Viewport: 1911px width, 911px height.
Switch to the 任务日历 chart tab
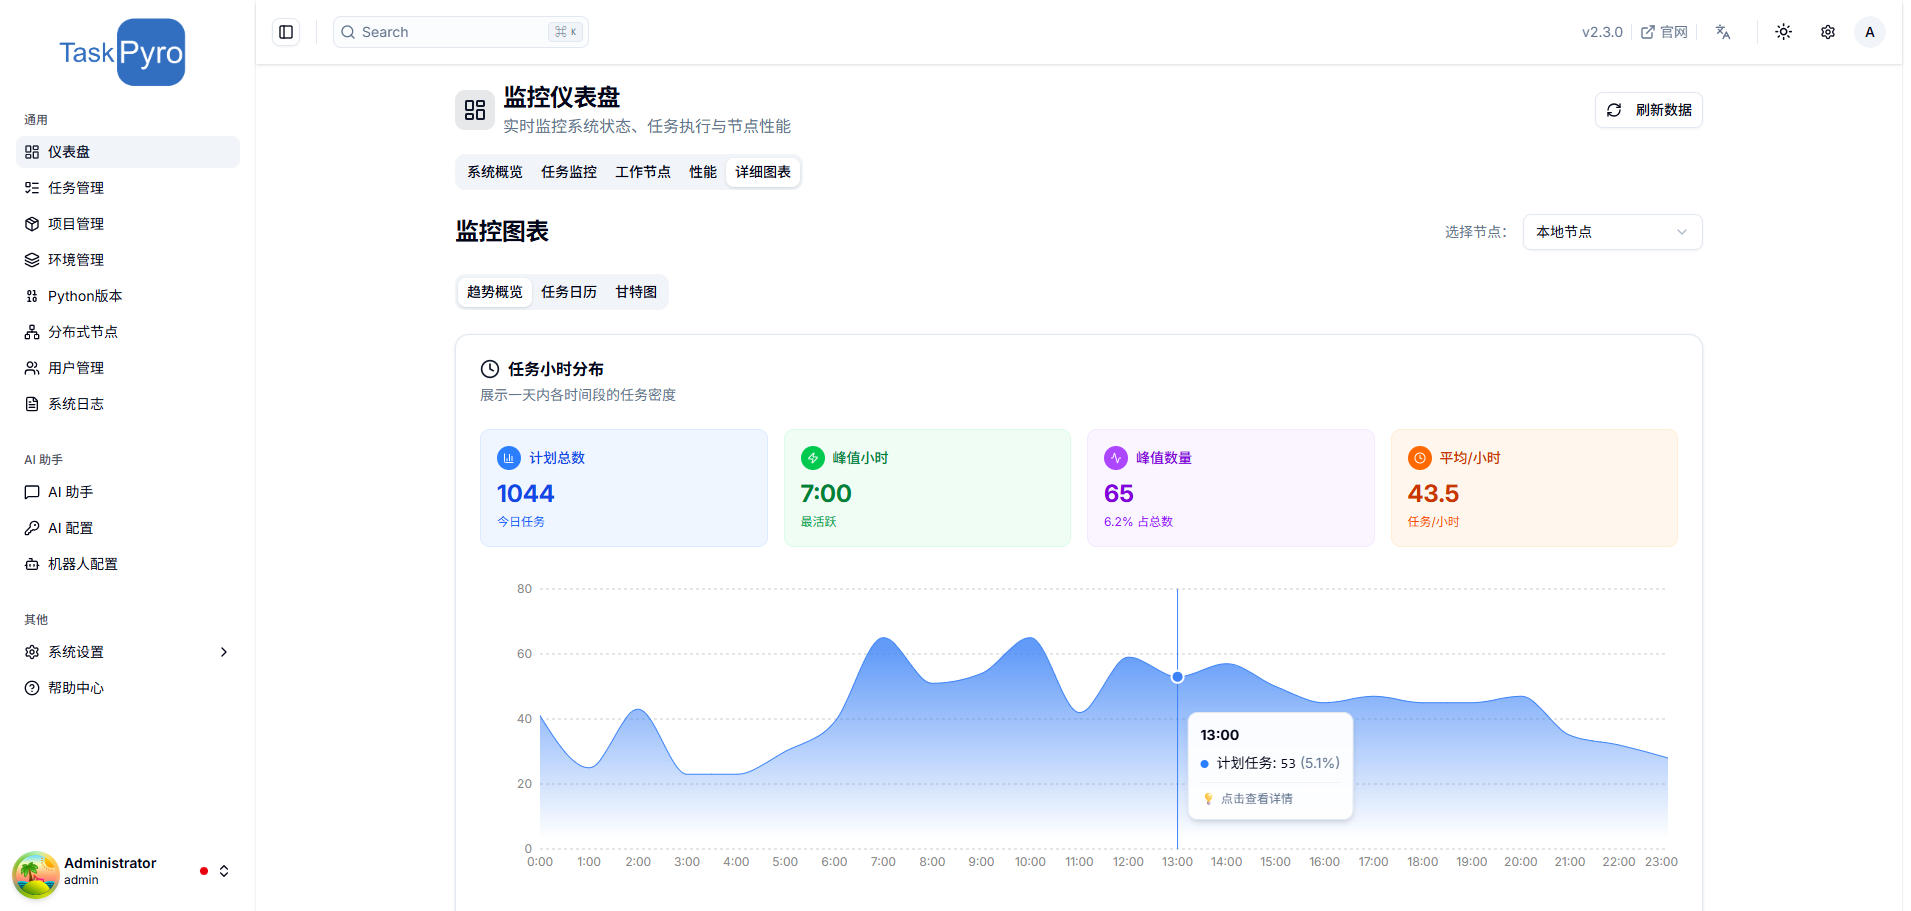pyautogui.click(x=568, y=291)
